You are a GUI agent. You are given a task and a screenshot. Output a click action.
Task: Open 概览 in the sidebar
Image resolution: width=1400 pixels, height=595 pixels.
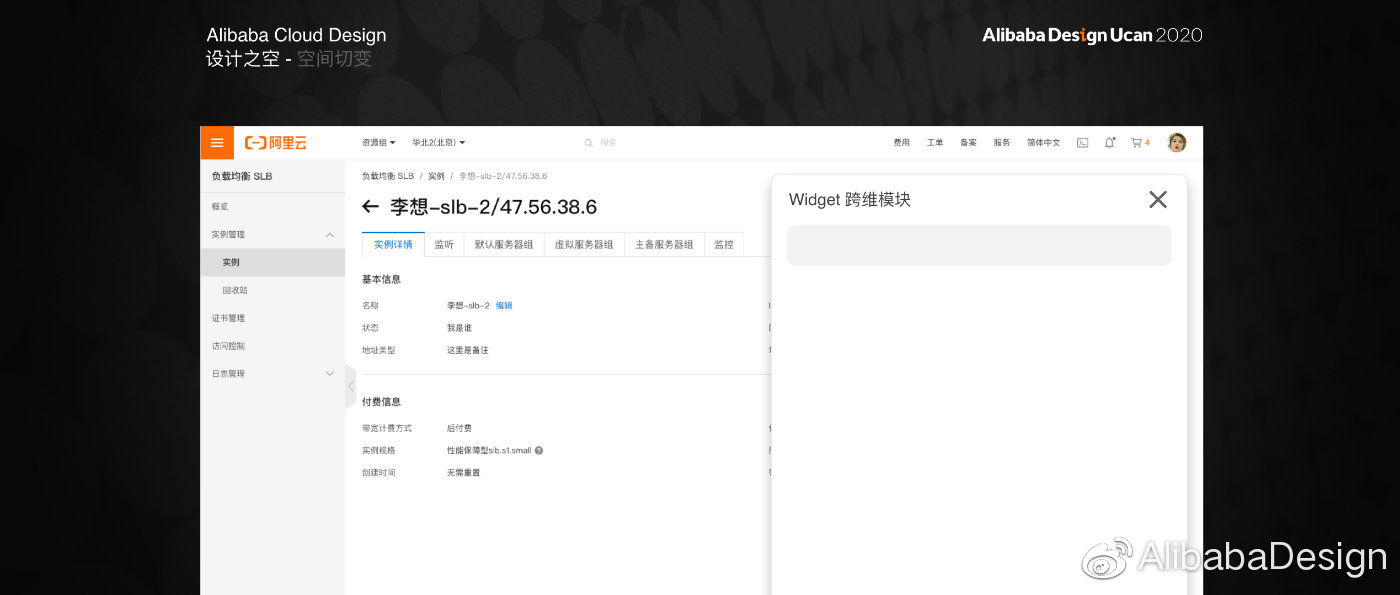click(x=220, y=206)
